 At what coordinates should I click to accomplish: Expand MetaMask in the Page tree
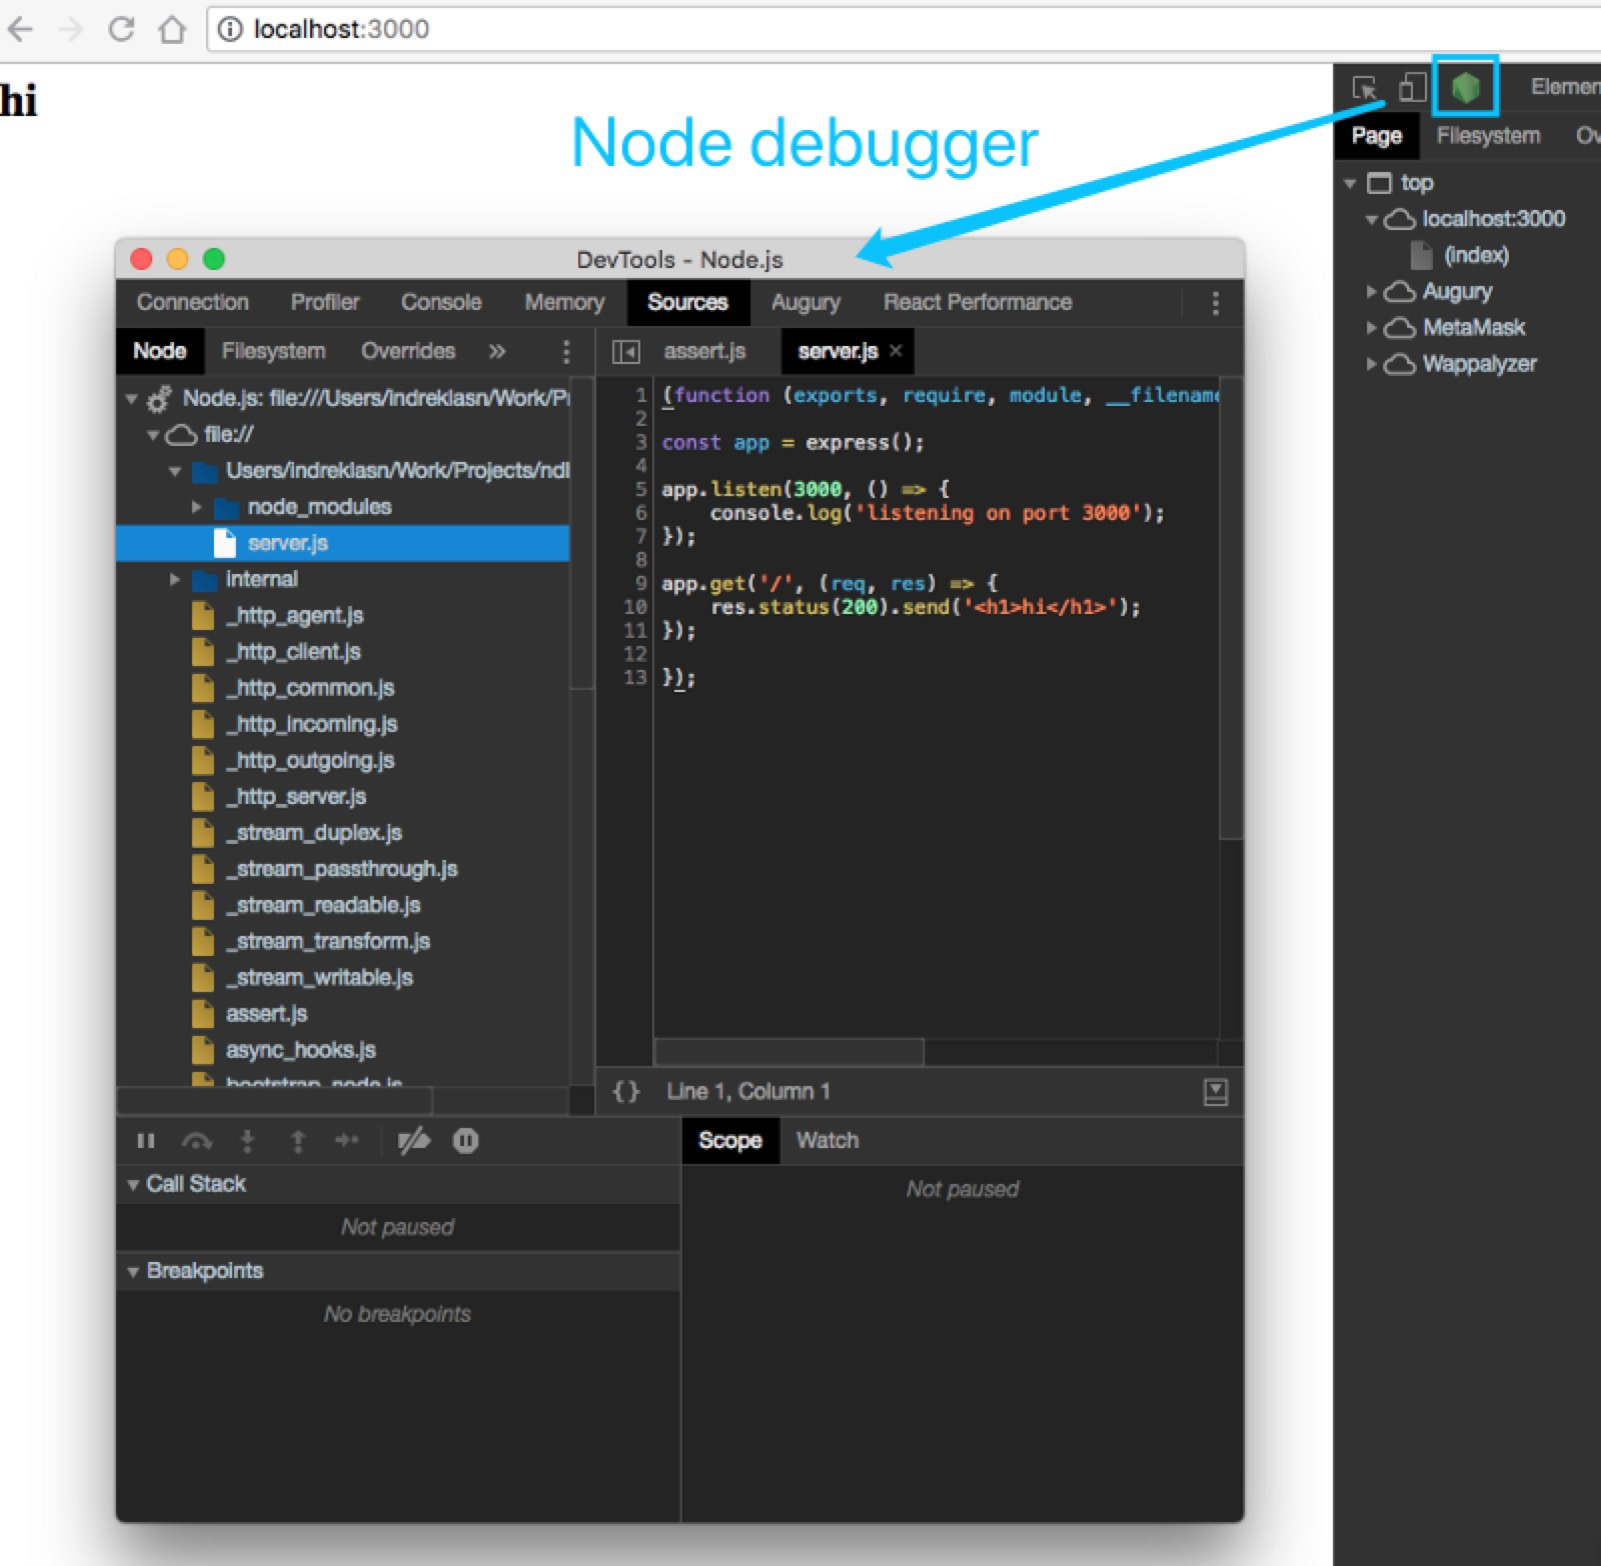pyautogui.click(x=1372, y=328)
